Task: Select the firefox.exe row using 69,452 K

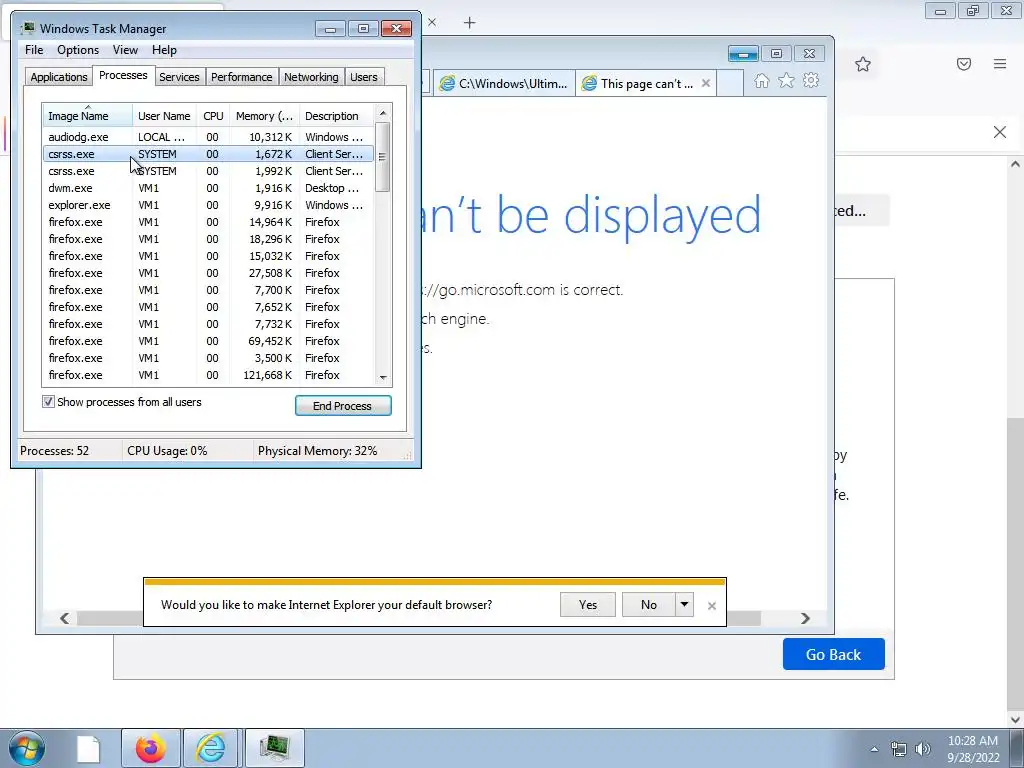Action: pyautogui.click(x=208, y=341)
